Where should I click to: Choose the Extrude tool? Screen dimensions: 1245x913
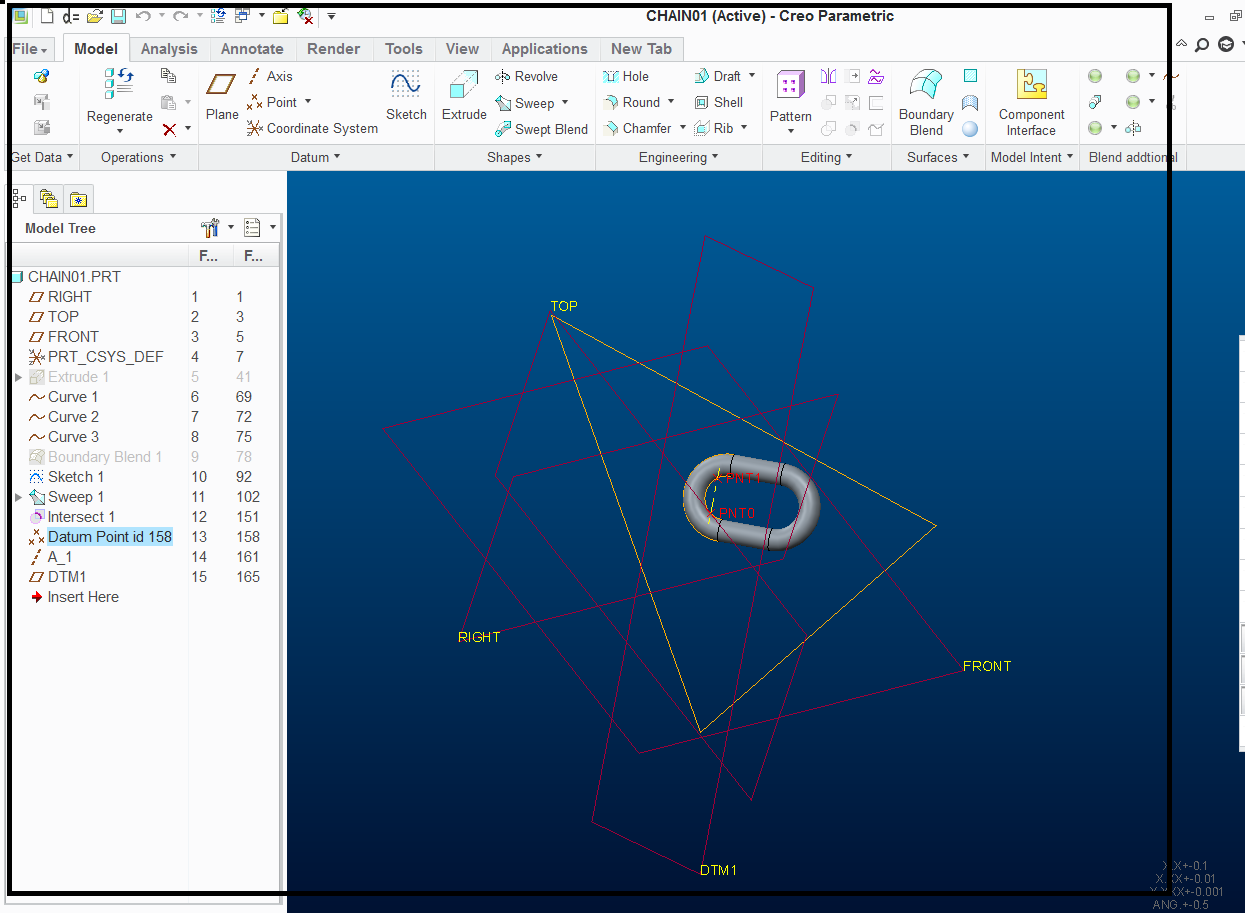[464, 96]
